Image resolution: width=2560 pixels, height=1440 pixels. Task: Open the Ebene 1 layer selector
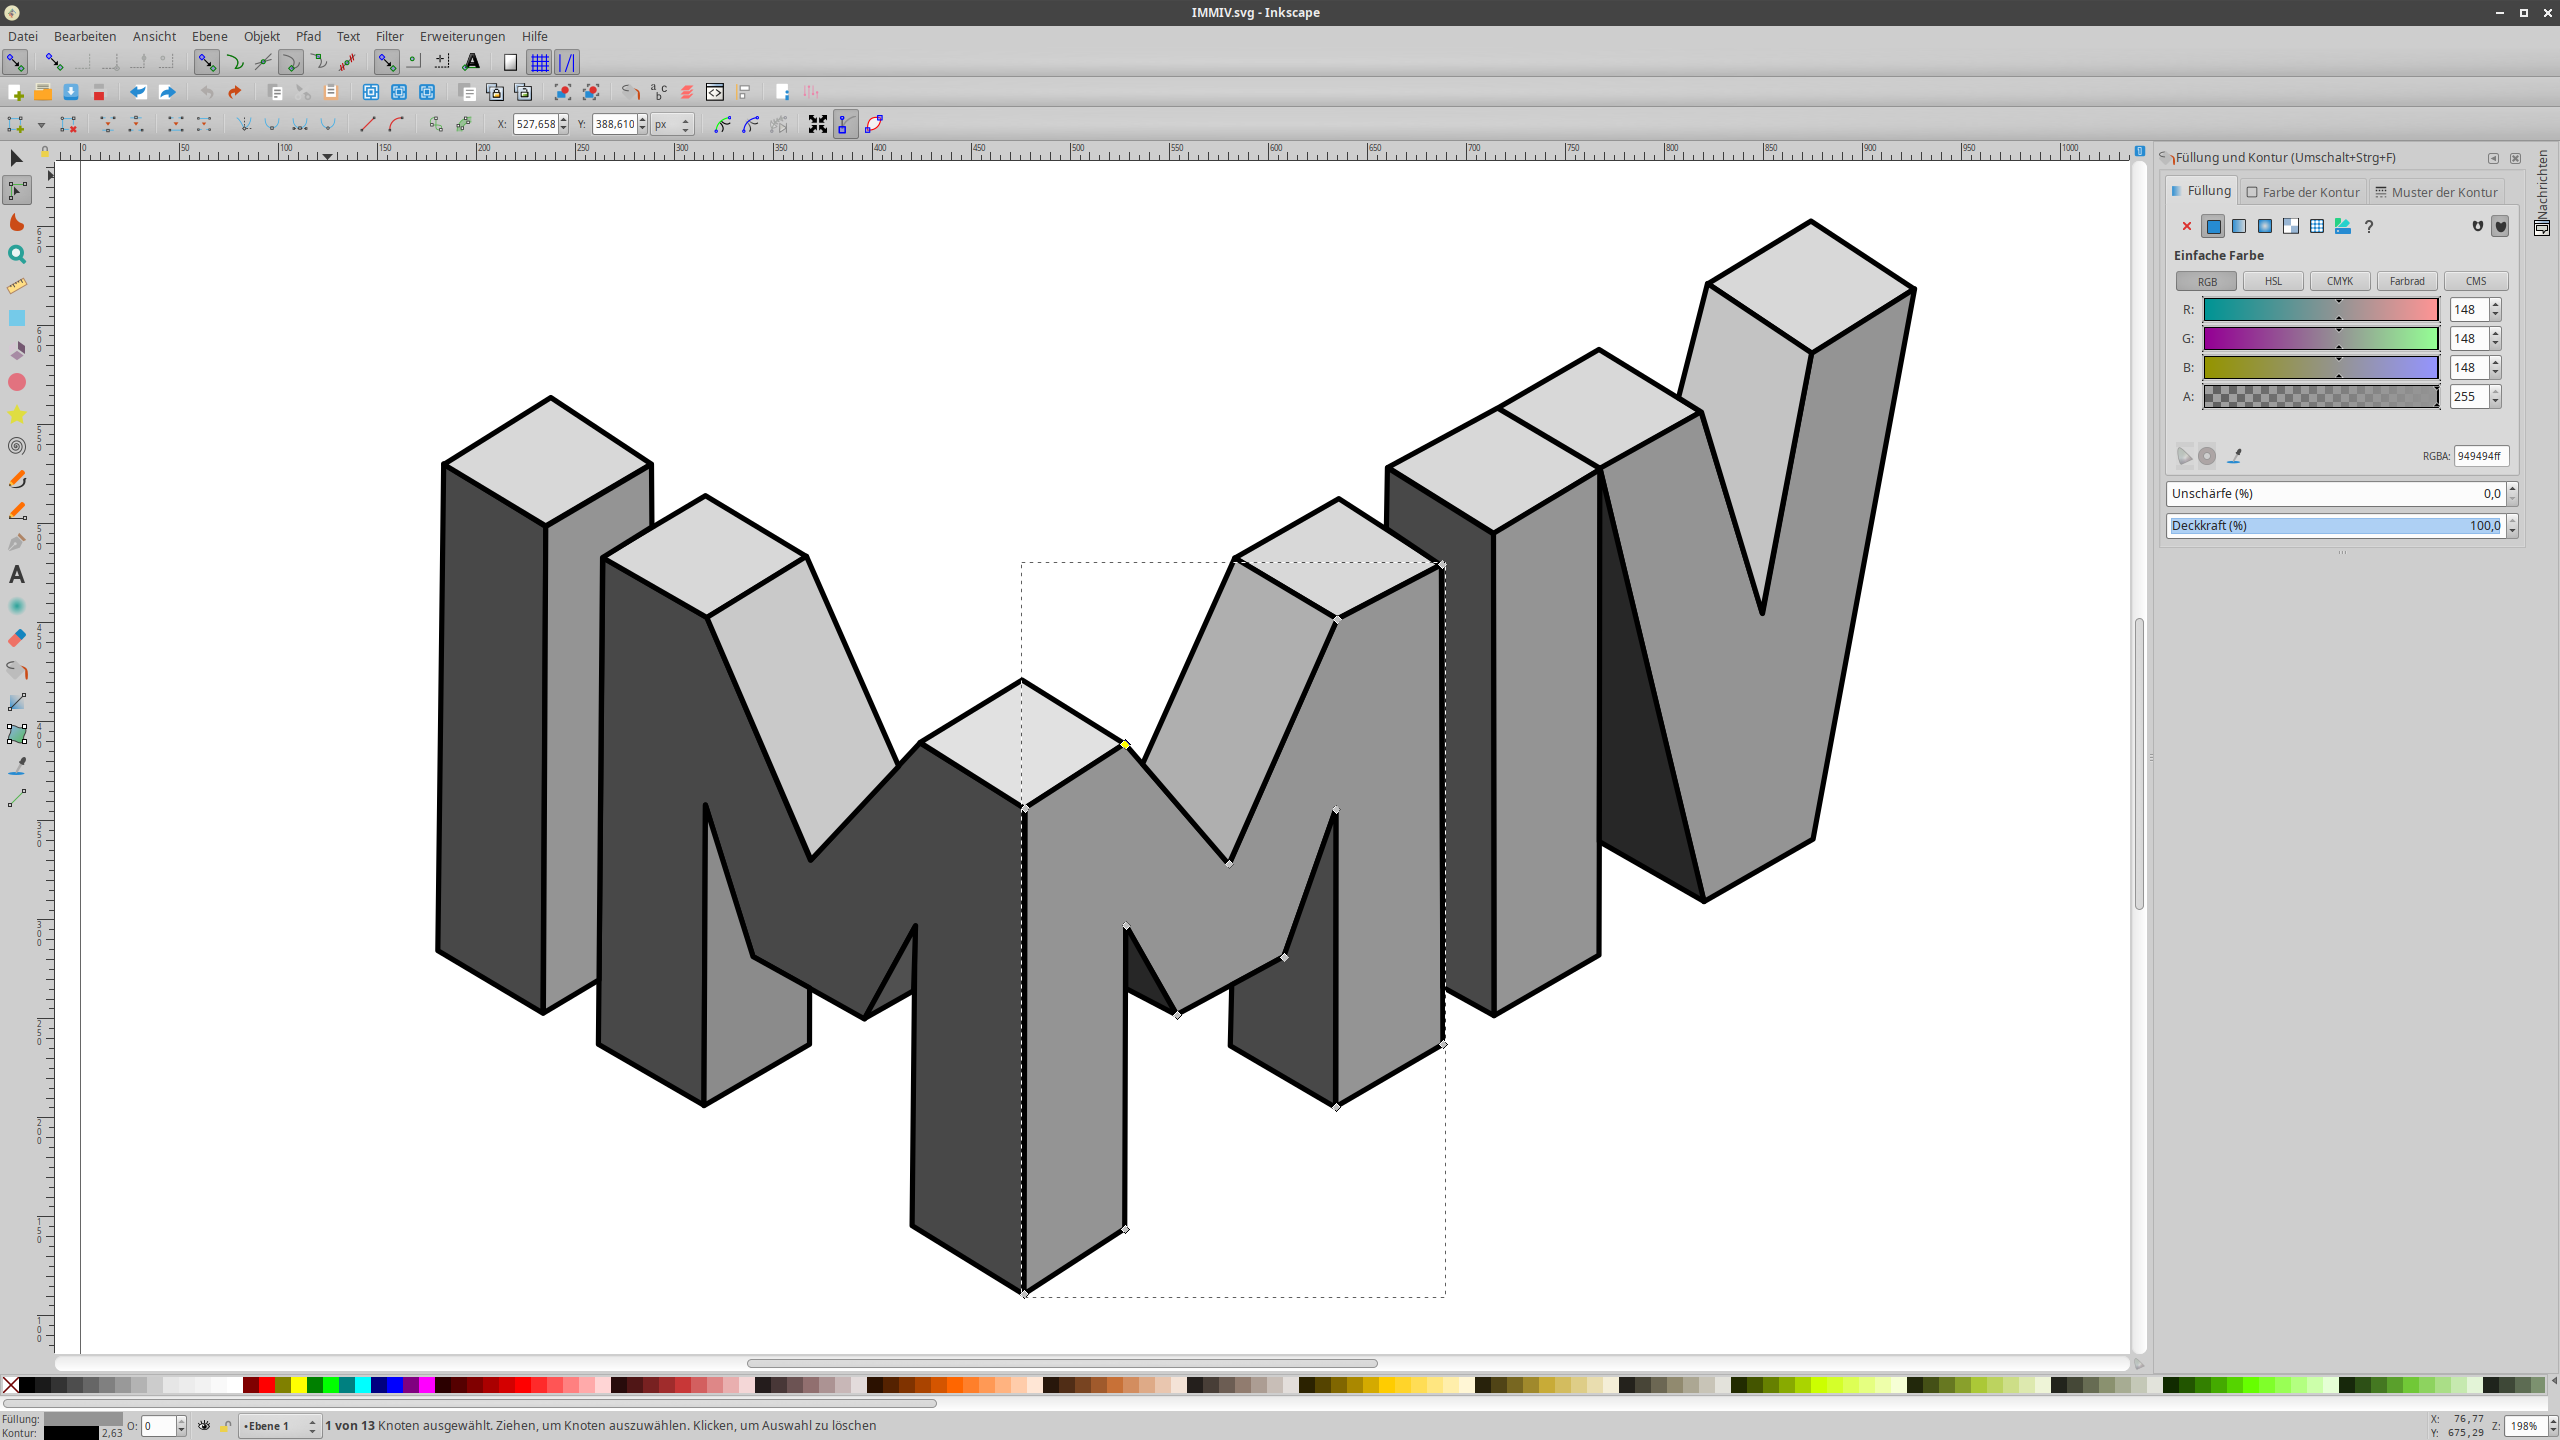(278, 1425)
